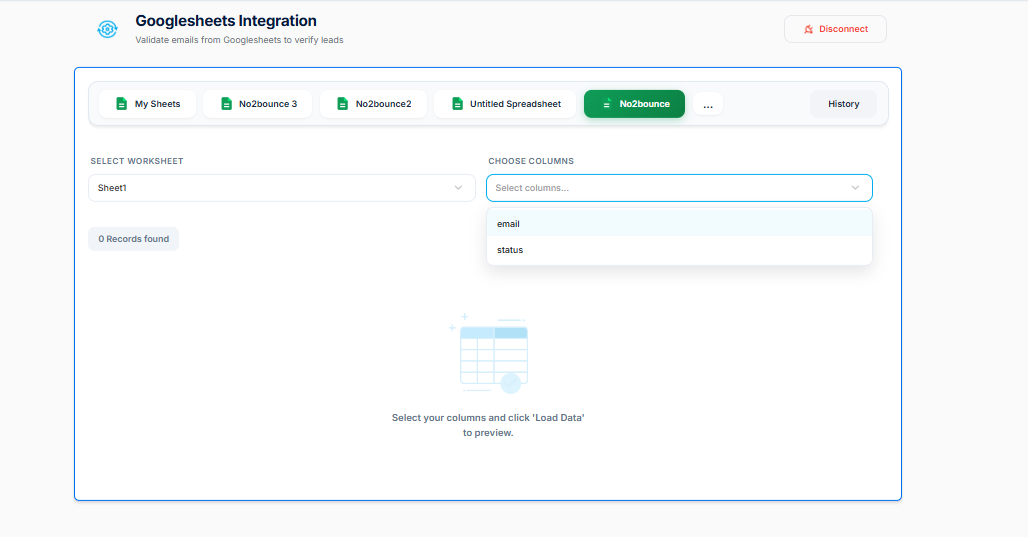The width and height of the screenshot is (1028, 537).
Task: Click the Select columns input field
Action: 679,188
